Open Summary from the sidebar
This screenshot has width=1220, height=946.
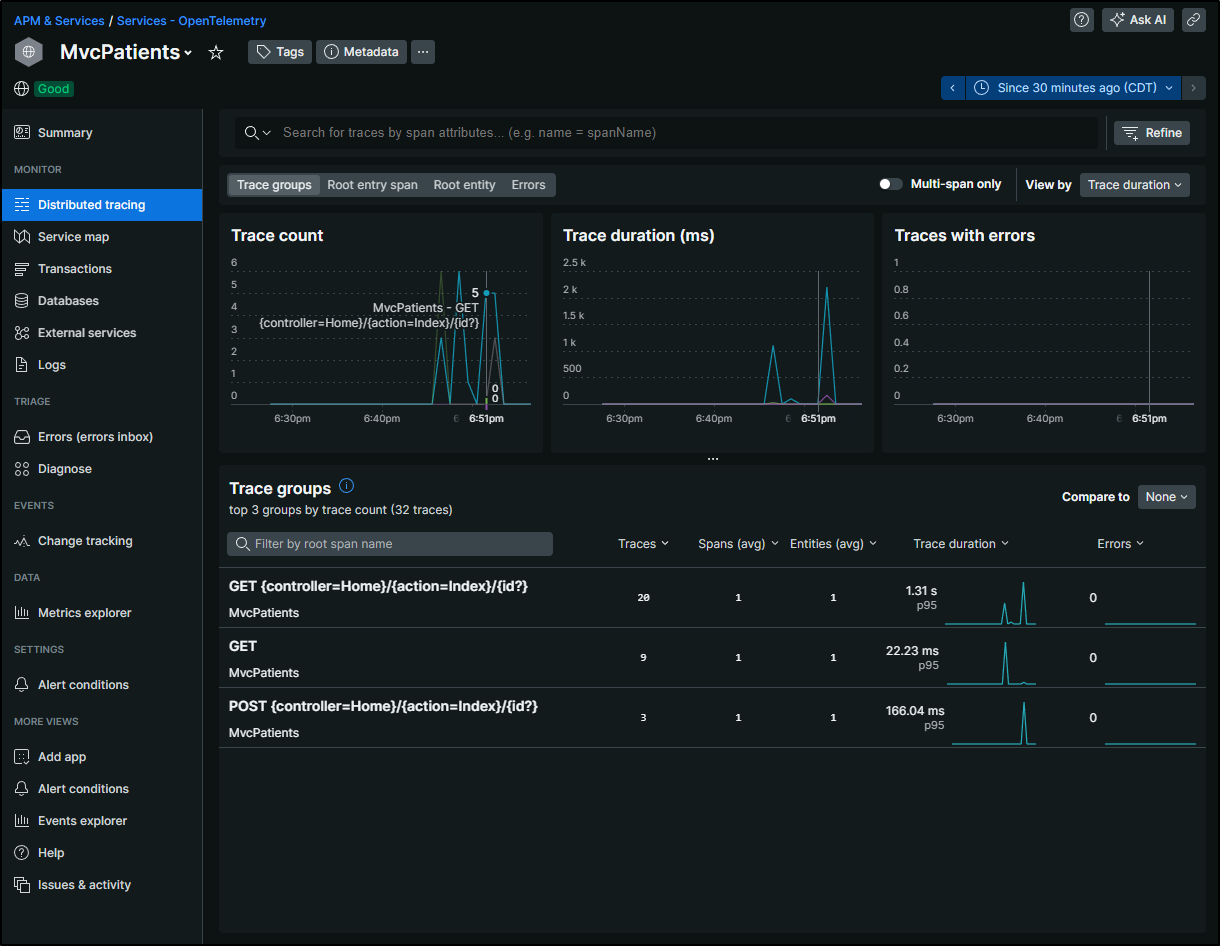[101, 133]
